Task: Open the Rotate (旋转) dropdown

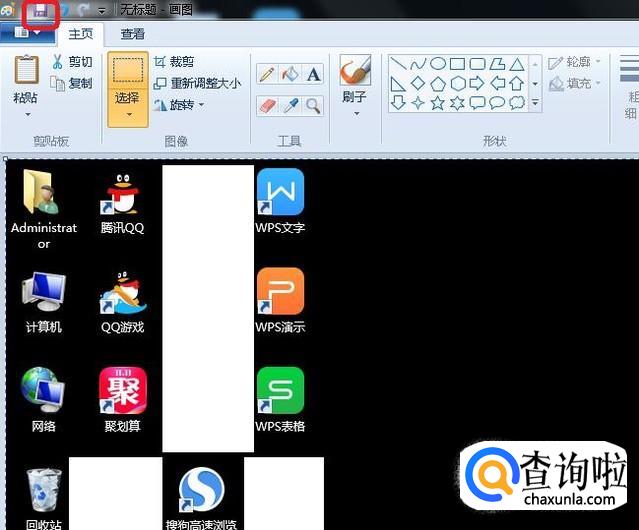Action: [x=180, y=105]
